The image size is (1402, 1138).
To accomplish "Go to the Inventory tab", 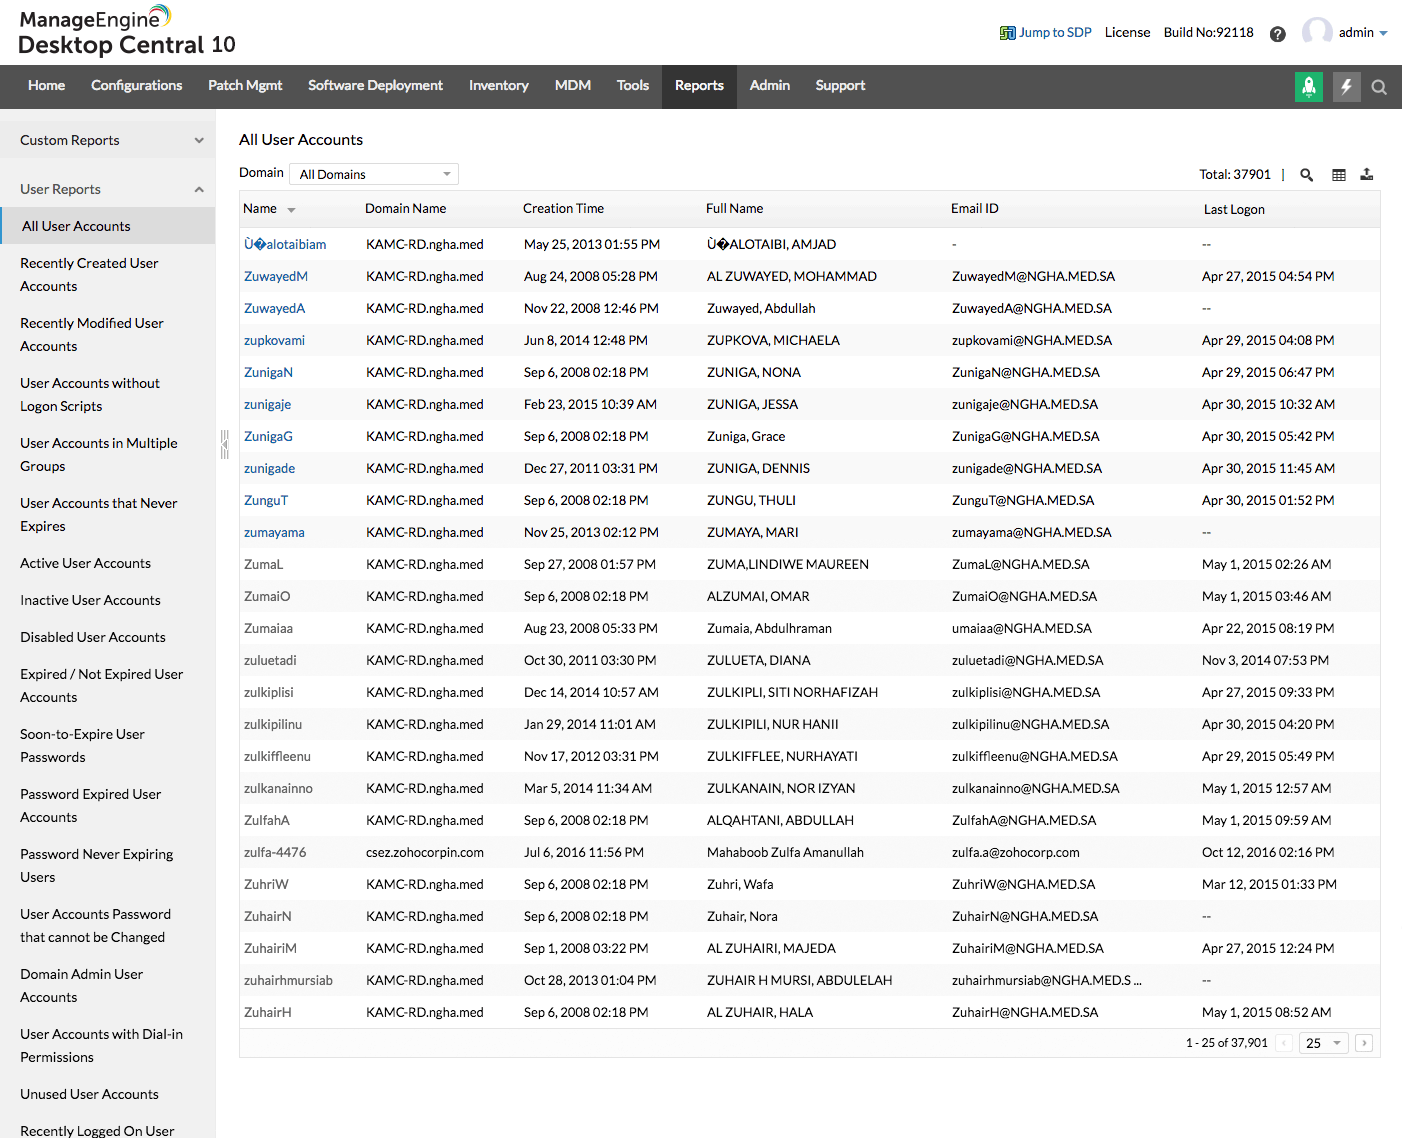I will pos(499,86).
